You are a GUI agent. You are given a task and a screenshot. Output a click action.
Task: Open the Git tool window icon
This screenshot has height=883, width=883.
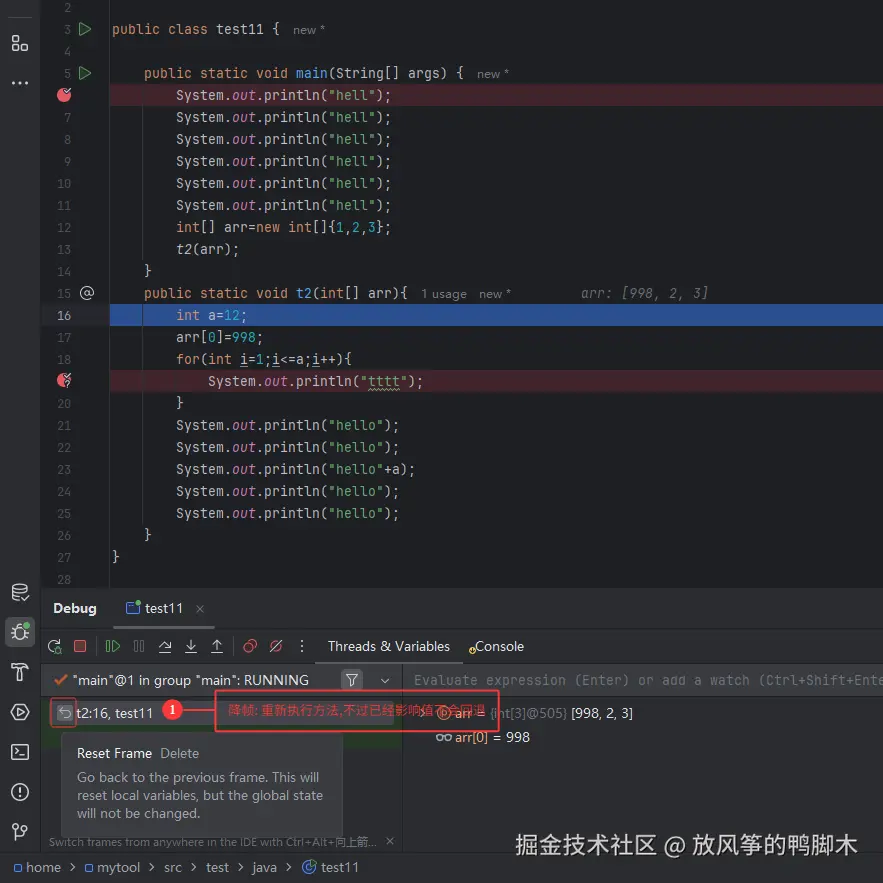coord(20,831)
